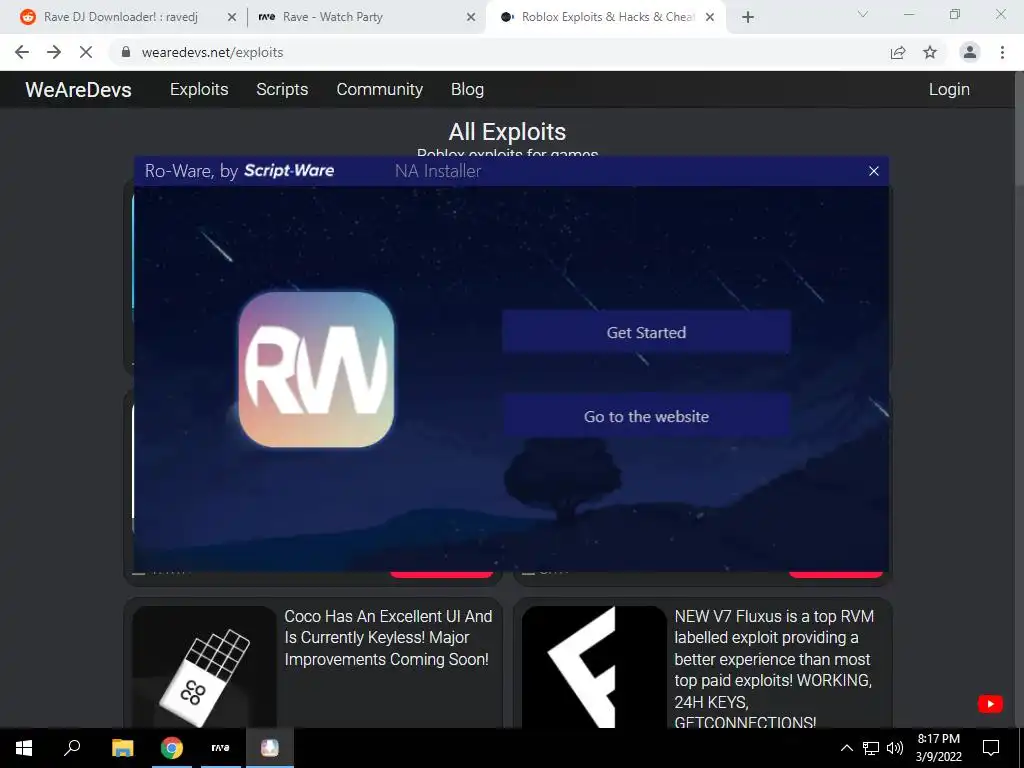The height and width of the screenshot is (768, 1024).
Task: Click the Coco exploit description text
Action: (388, 637)
